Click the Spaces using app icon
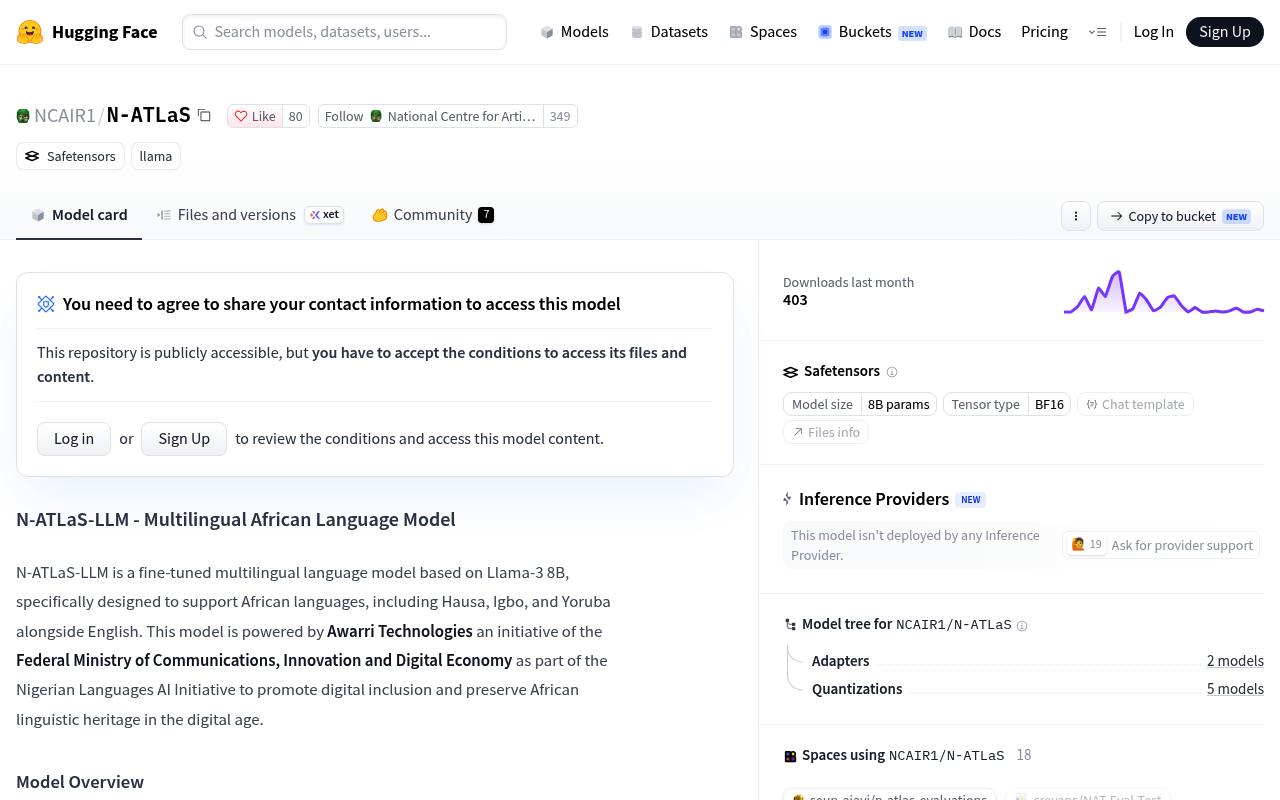This screenshot has width=1280, height=800. 790,756
